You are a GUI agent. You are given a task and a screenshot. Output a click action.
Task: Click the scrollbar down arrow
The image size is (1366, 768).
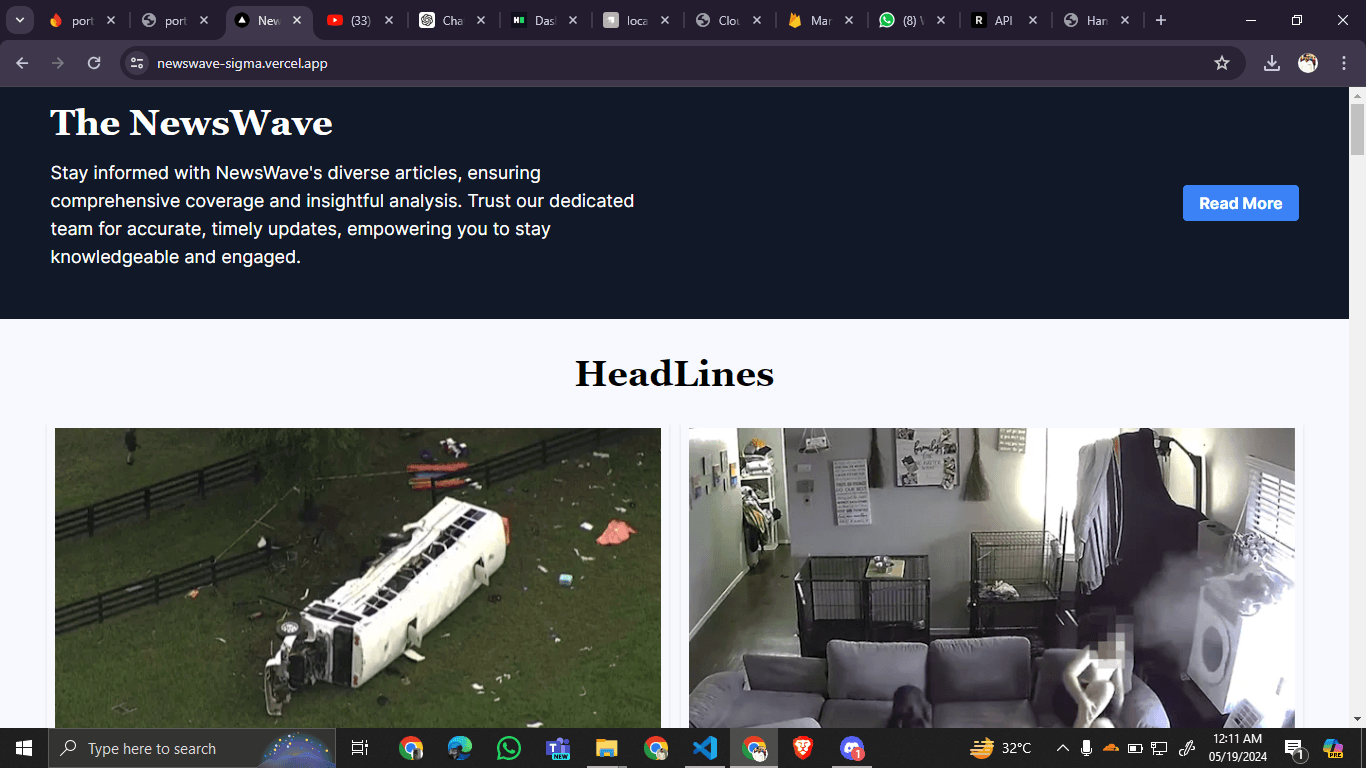click(x=1357, y=719)
